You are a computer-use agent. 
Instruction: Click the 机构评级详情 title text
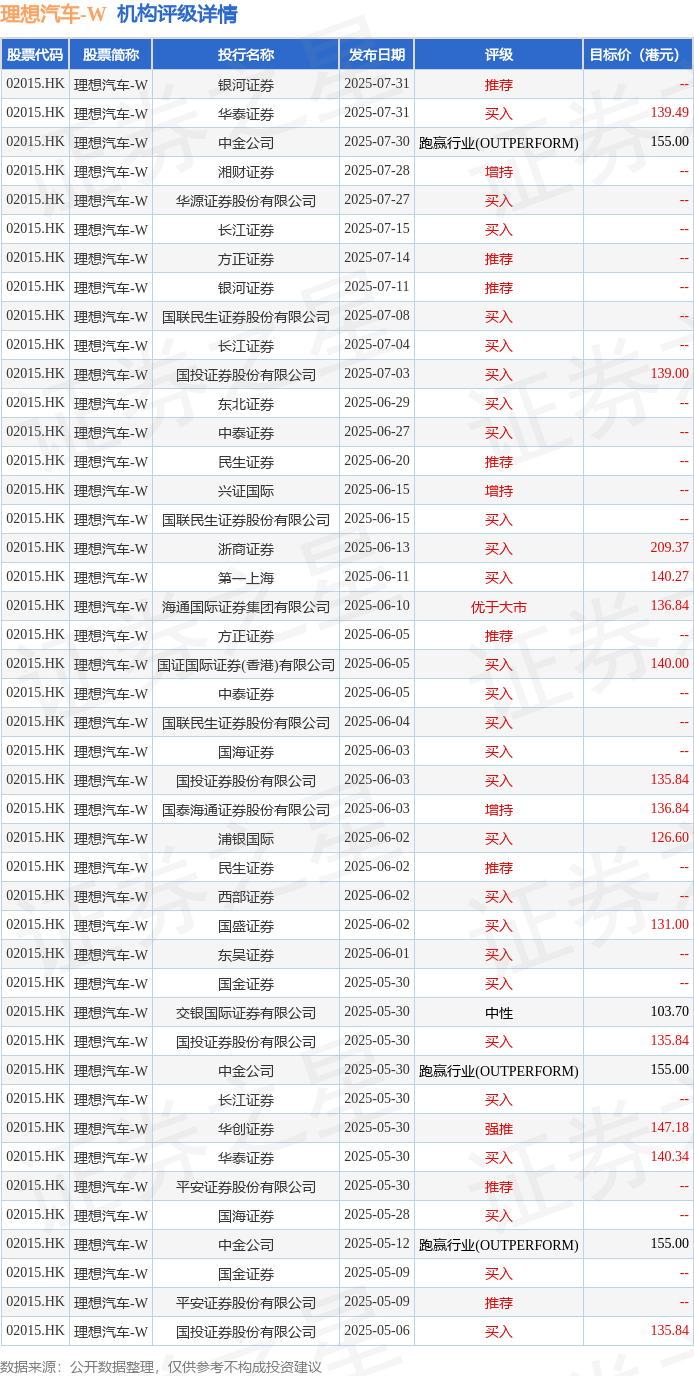(177, 14)
